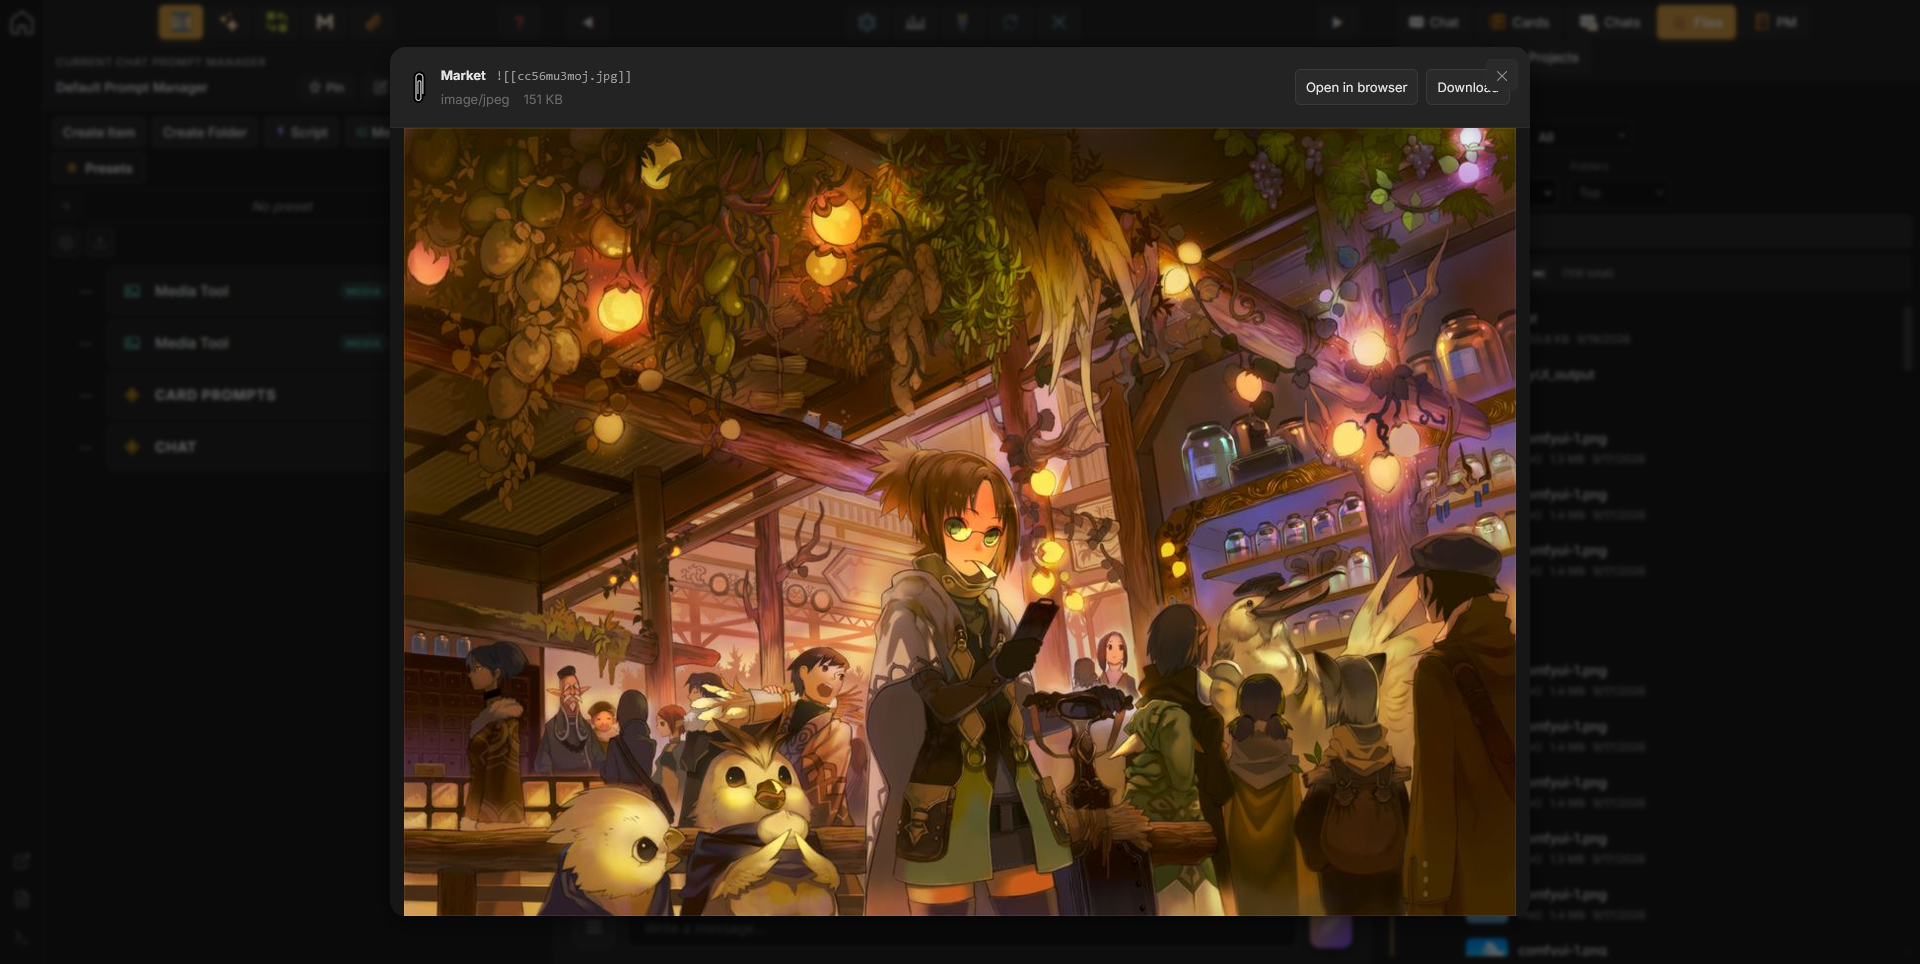Pin the Default Prompt Manager

click(x=326, y=88)
